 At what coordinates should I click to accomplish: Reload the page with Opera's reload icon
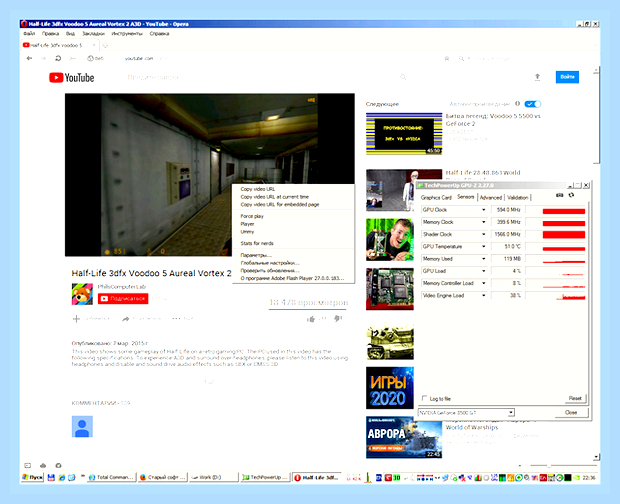pyautogui.click(x=58, y=58)
